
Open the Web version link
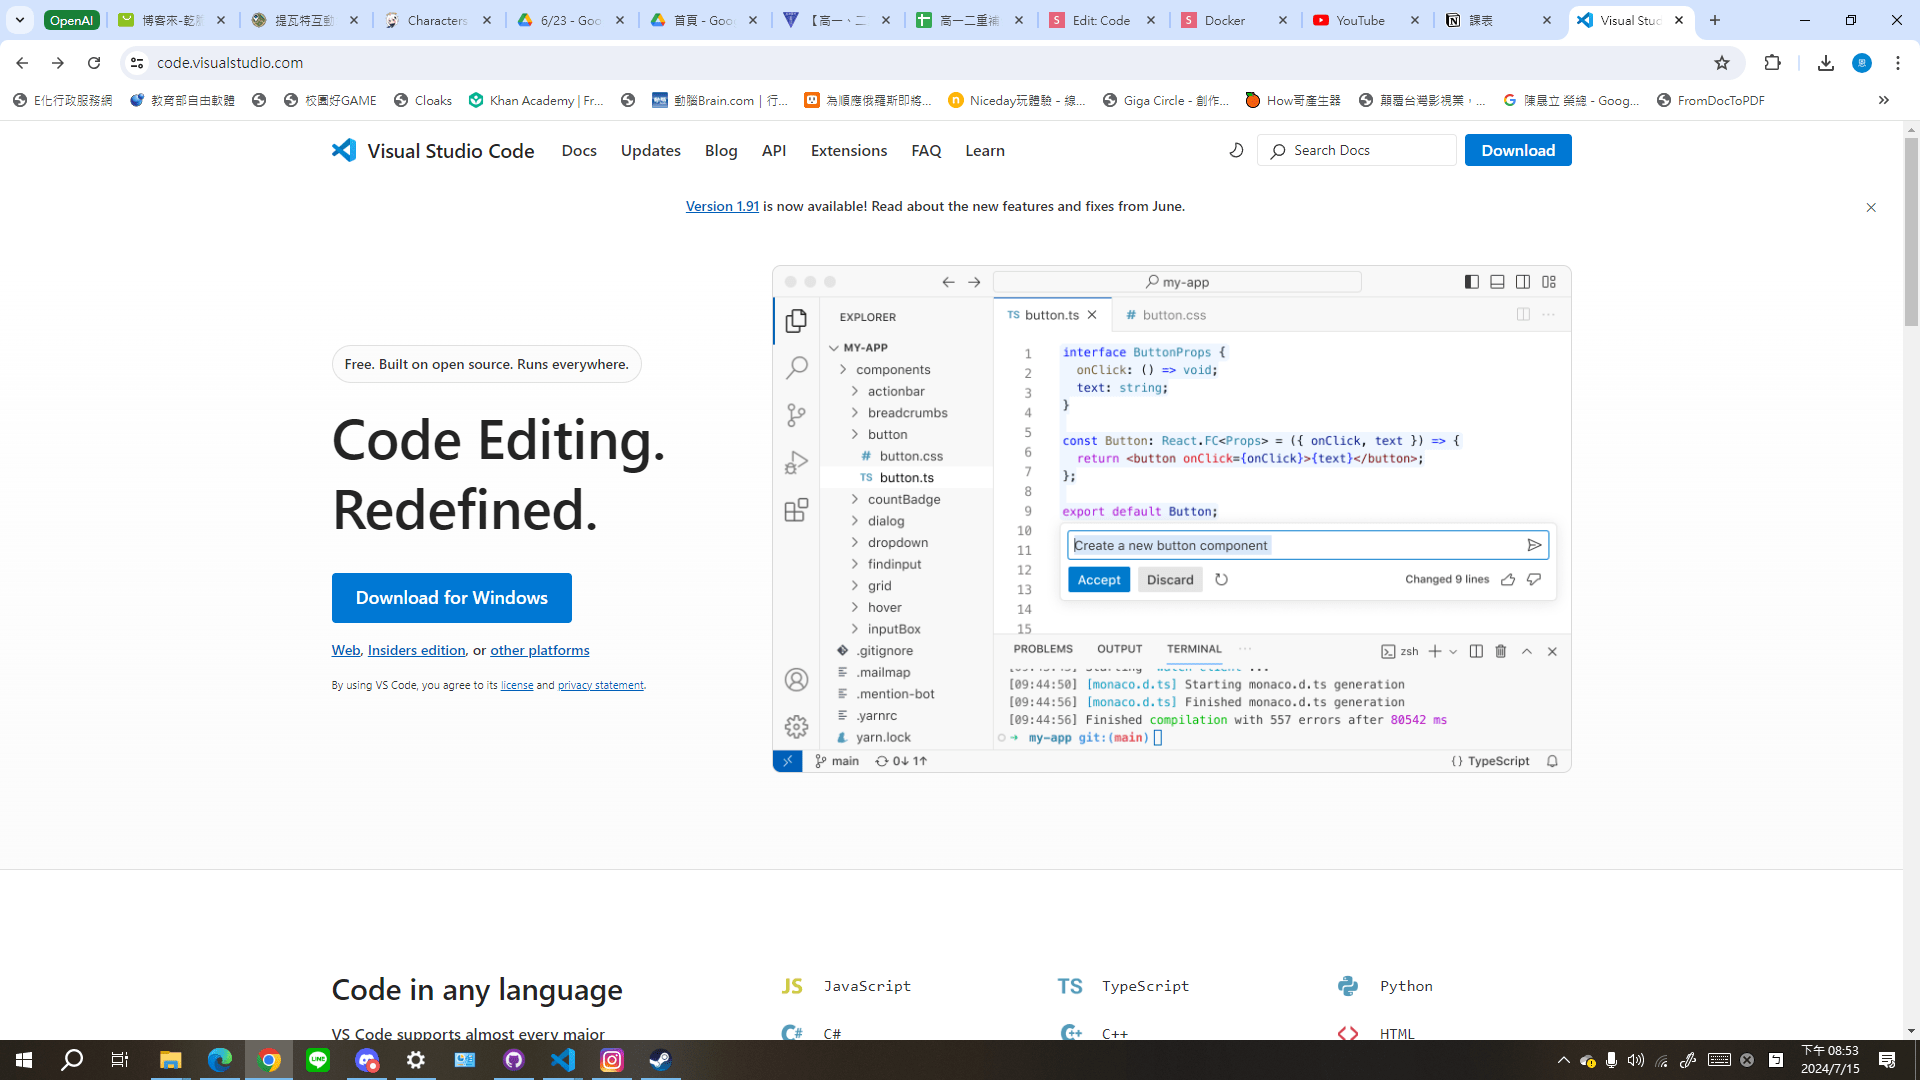(x=346, y=650)
